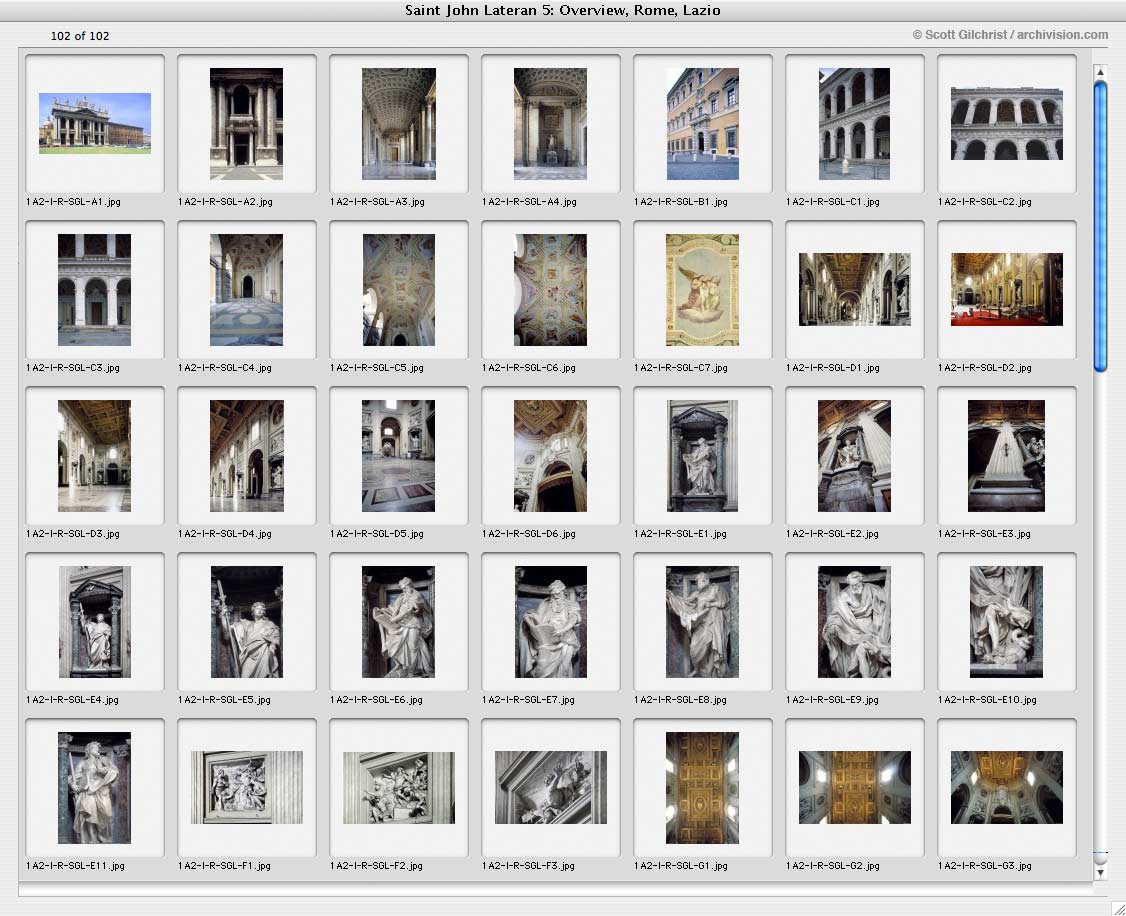Select the thumbnail image above 1A2-I-R-SGL-D5.jpg
The width and height of the screenshot is (1126, 916).
coord(399,456)
